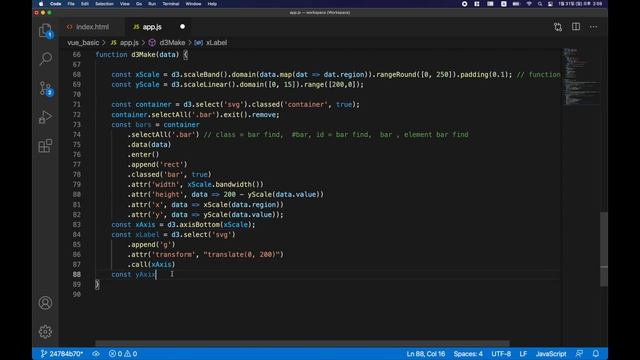Click 'd3.axisBottom(xScale)' on line 83
This screenshot has width=640, height=360.
210,224
